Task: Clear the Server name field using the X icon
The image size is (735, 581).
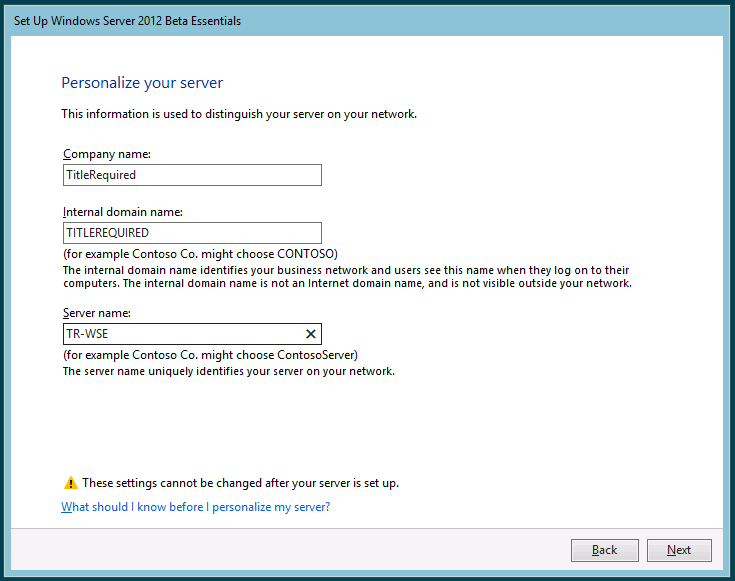Action: click(x=310, y=334)
